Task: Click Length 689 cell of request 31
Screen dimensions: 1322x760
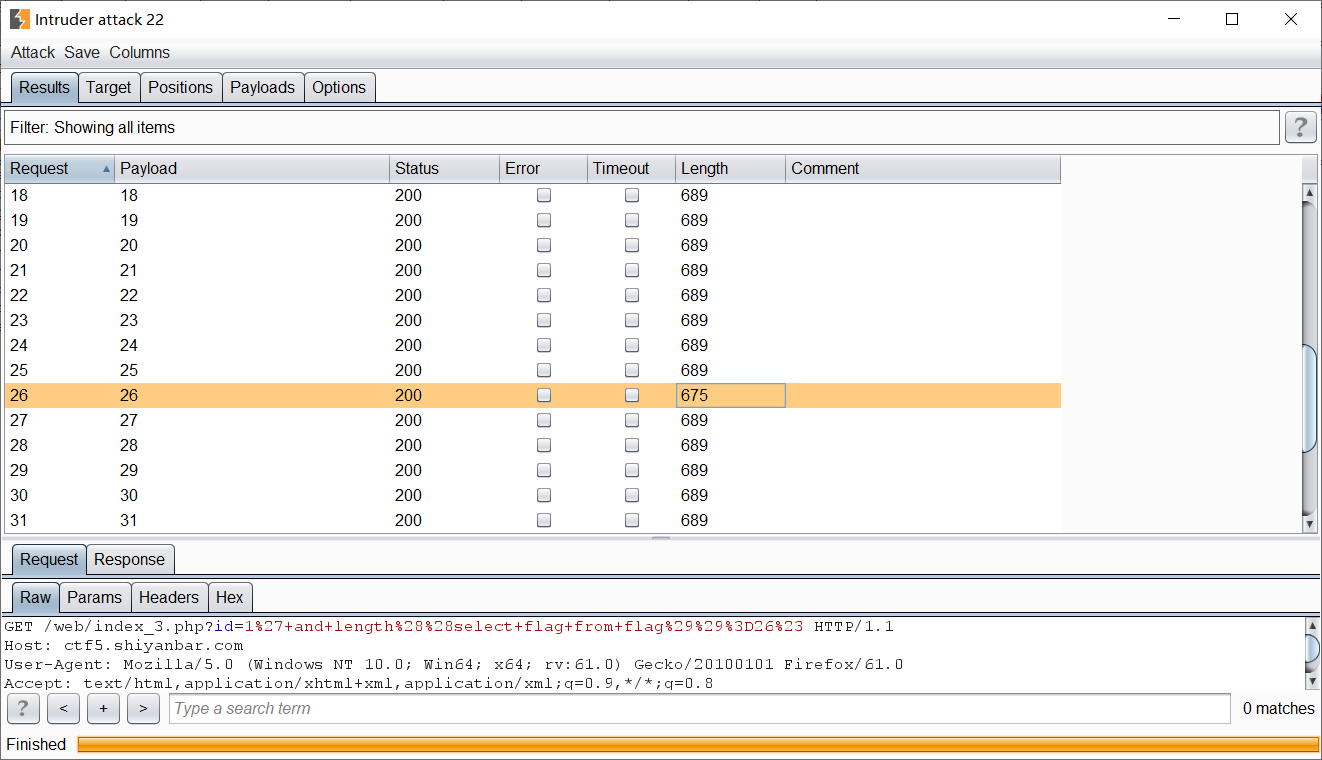Action: pos(730,521)
